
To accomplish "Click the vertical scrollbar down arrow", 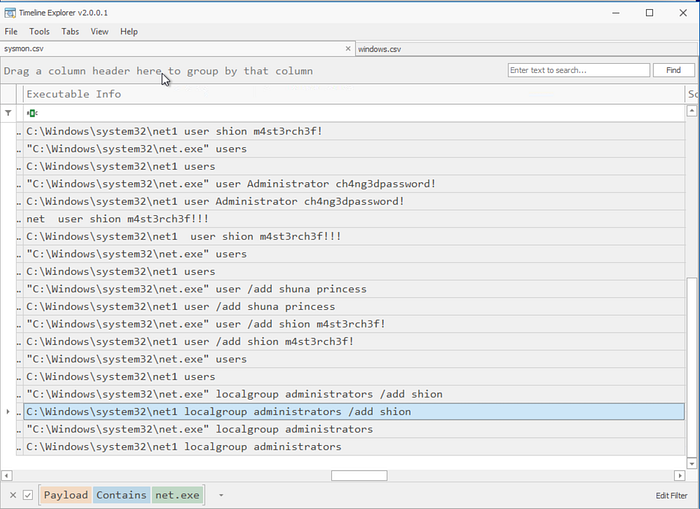I will point(692,463).
